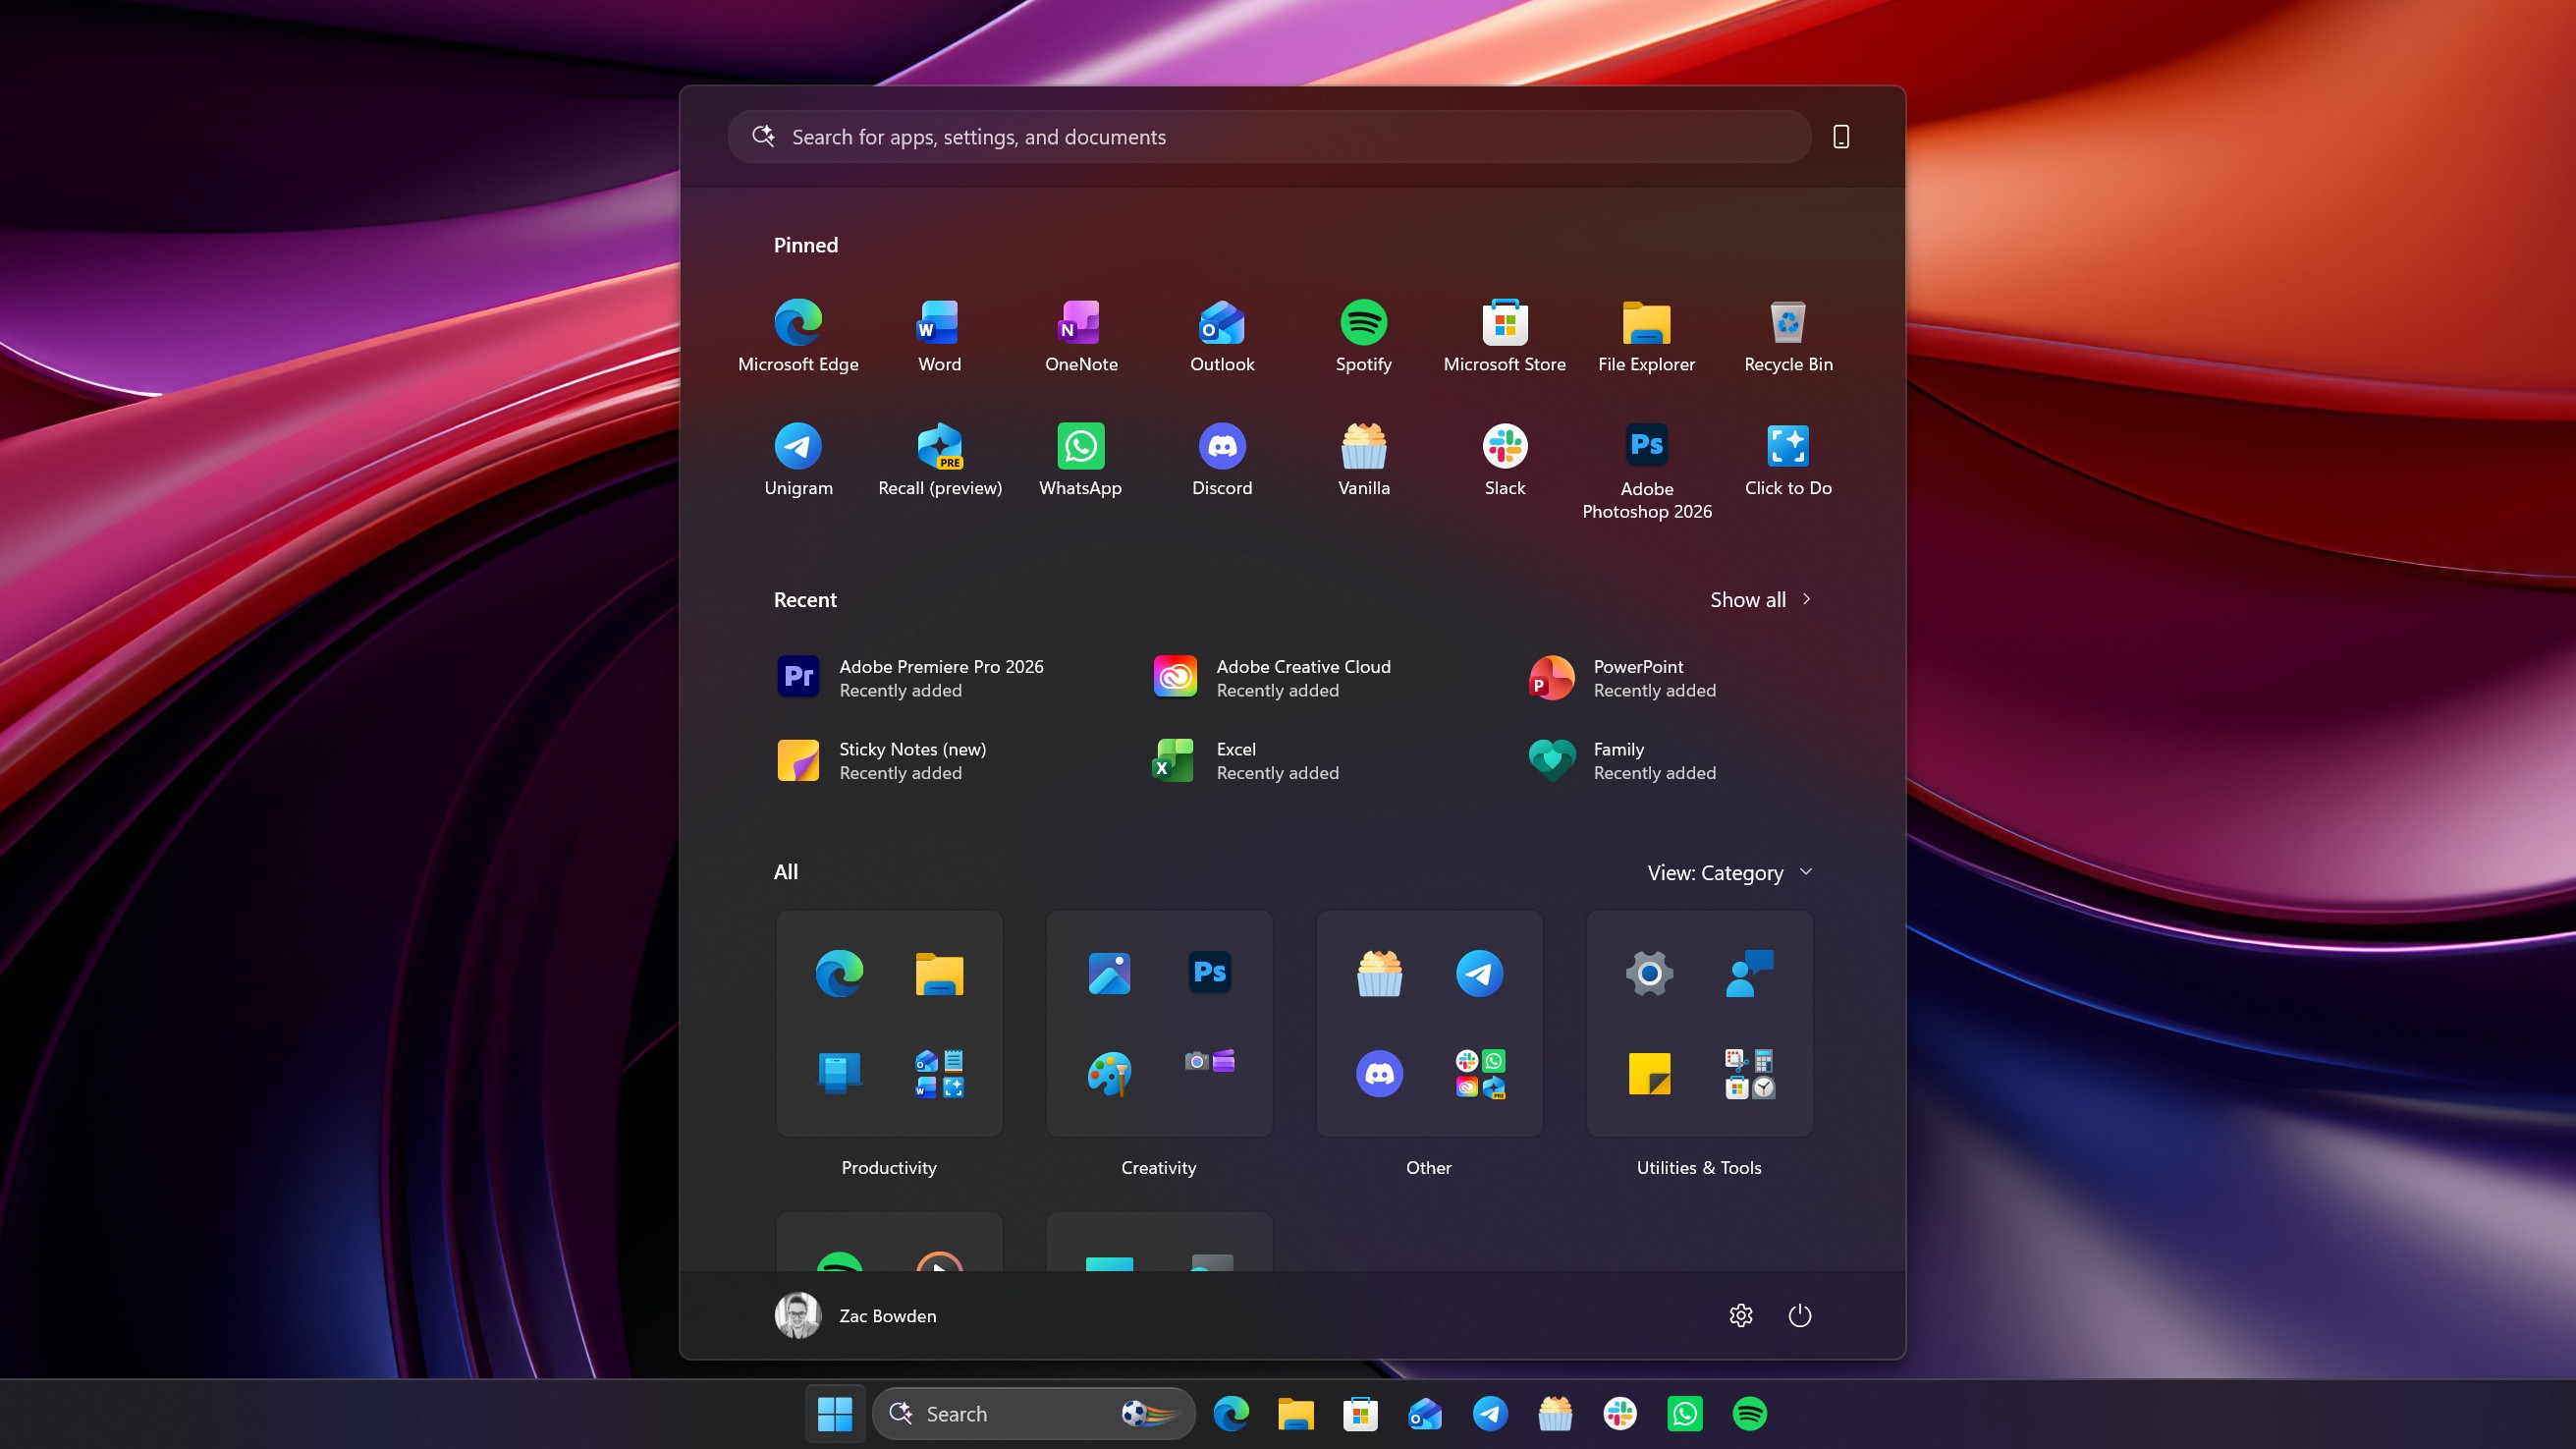This screenshot has width=2576, height=1449.
Task: Open the pinned OneNote app
Action: tap(1081, 337)
